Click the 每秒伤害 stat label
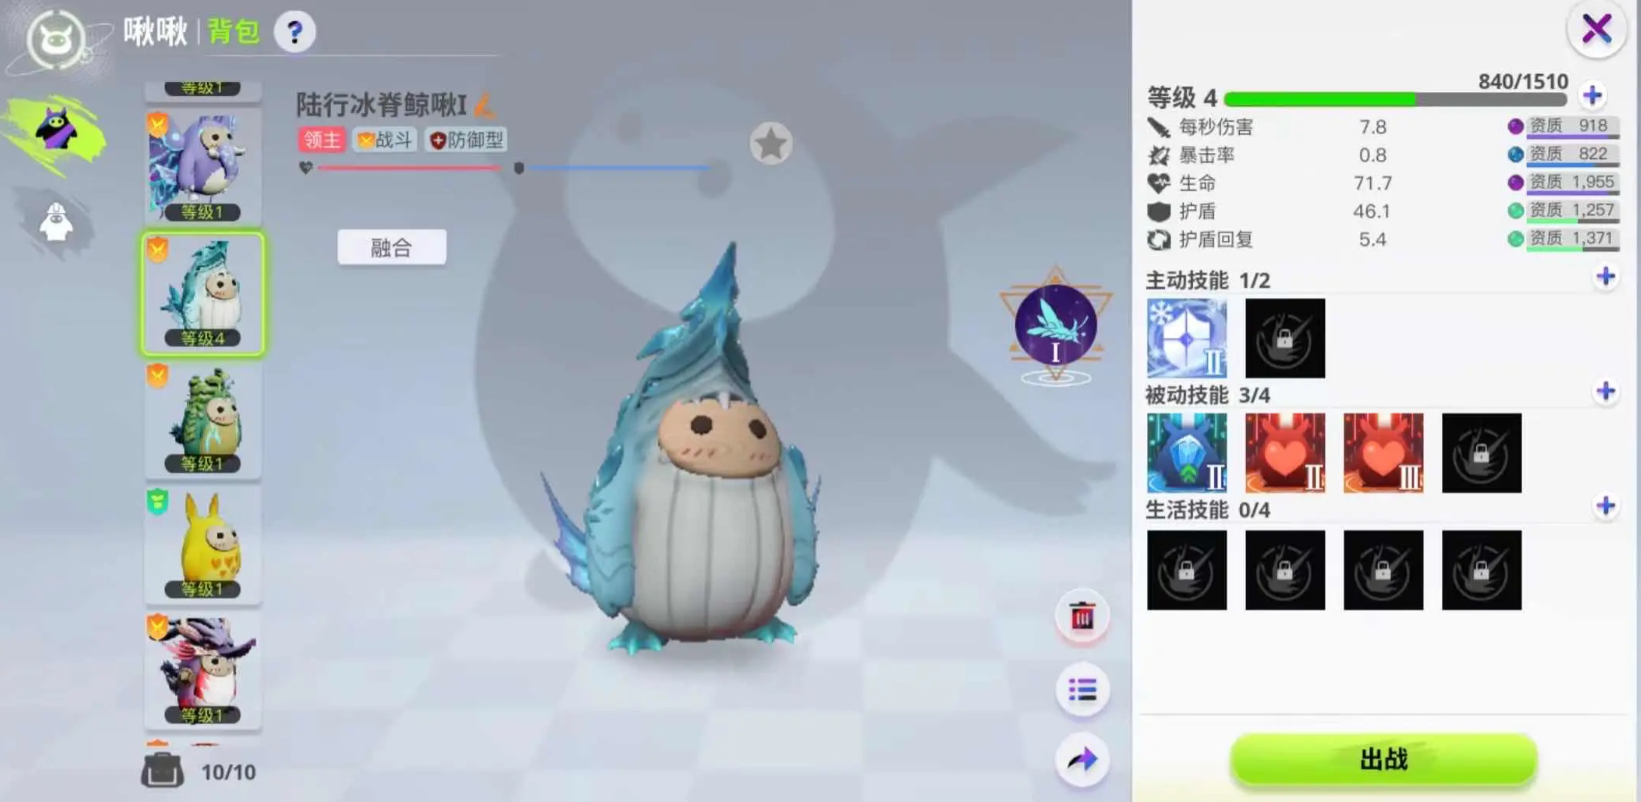 1216,127
